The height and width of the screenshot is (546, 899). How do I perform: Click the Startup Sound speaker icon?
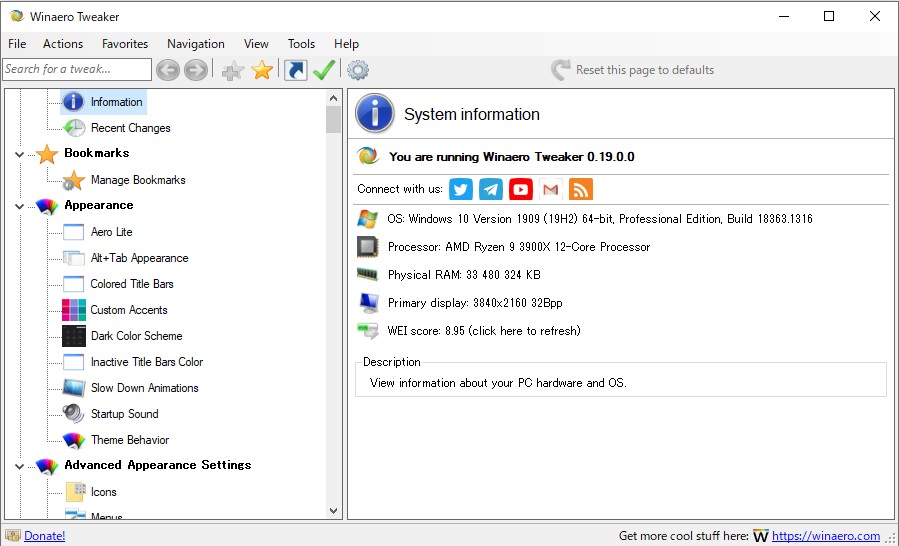[x=73, y=414]
